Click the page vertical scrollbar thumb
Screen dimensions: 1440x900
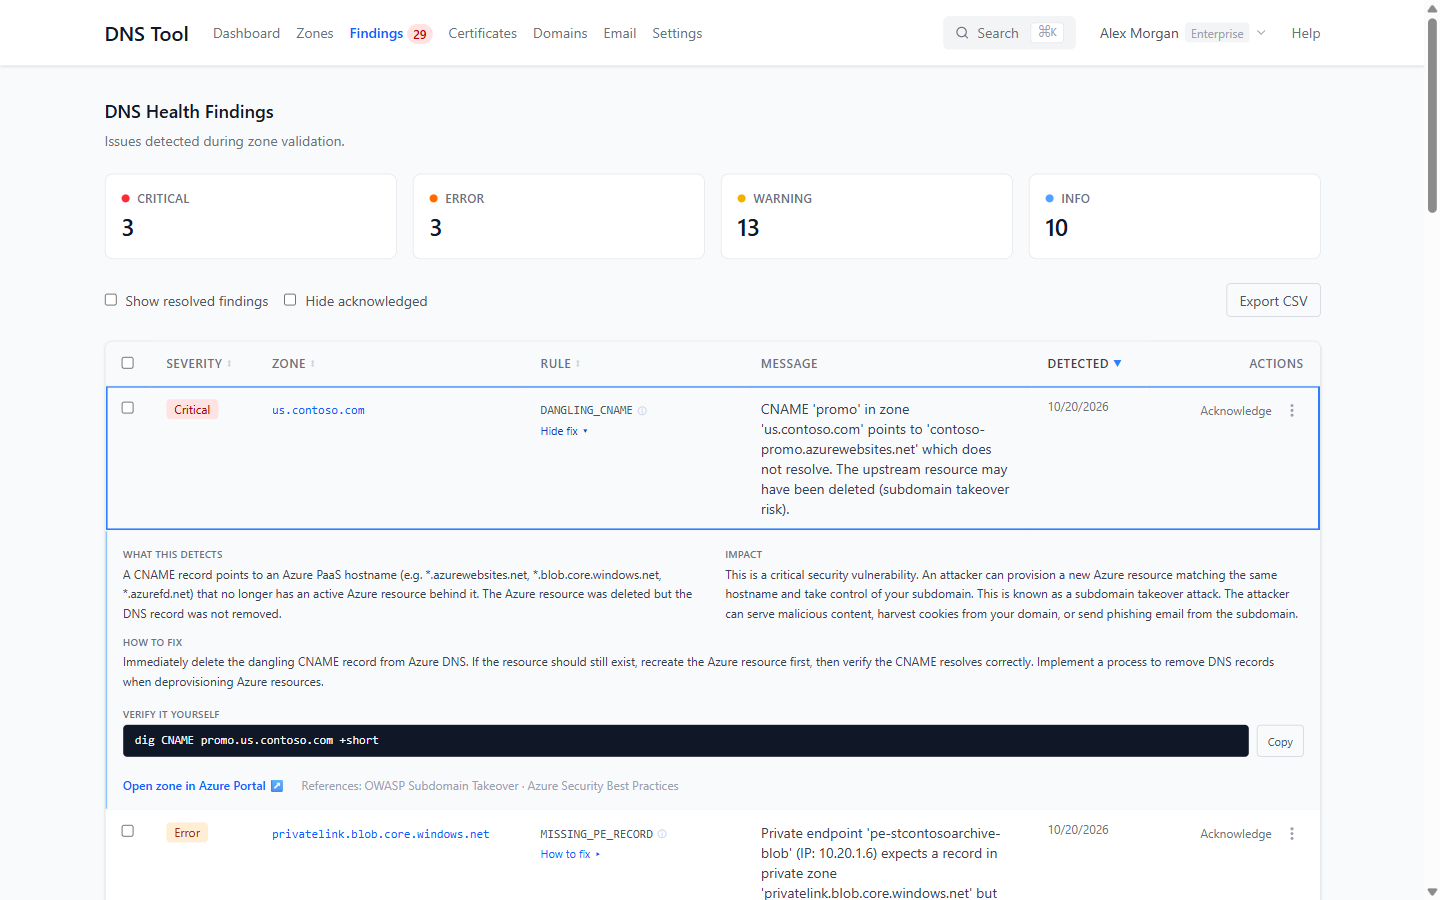(1432, 115)
